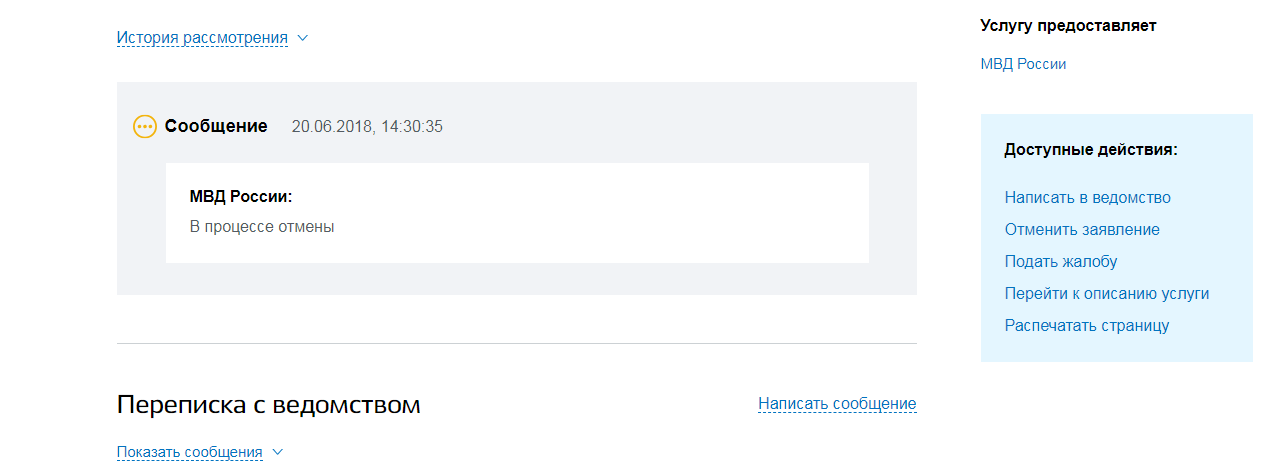Click the Сообщение heading label
This screenshot has width=1261, height=475.
216,126
